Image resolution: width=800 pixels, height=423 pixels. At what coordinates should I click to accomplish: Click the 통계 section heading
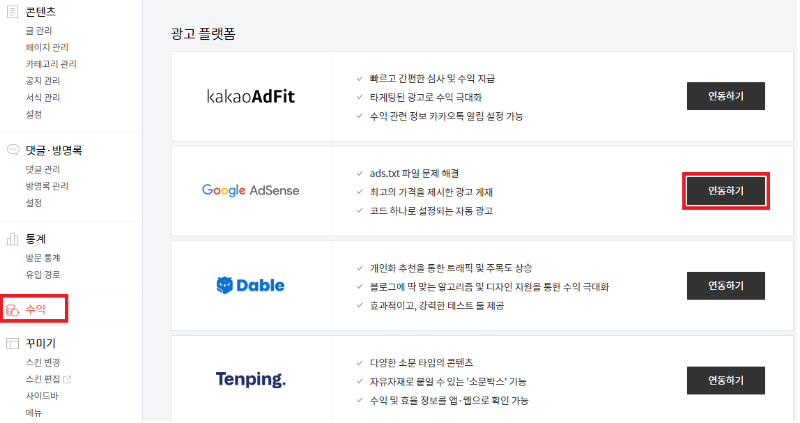click(36, 239)
